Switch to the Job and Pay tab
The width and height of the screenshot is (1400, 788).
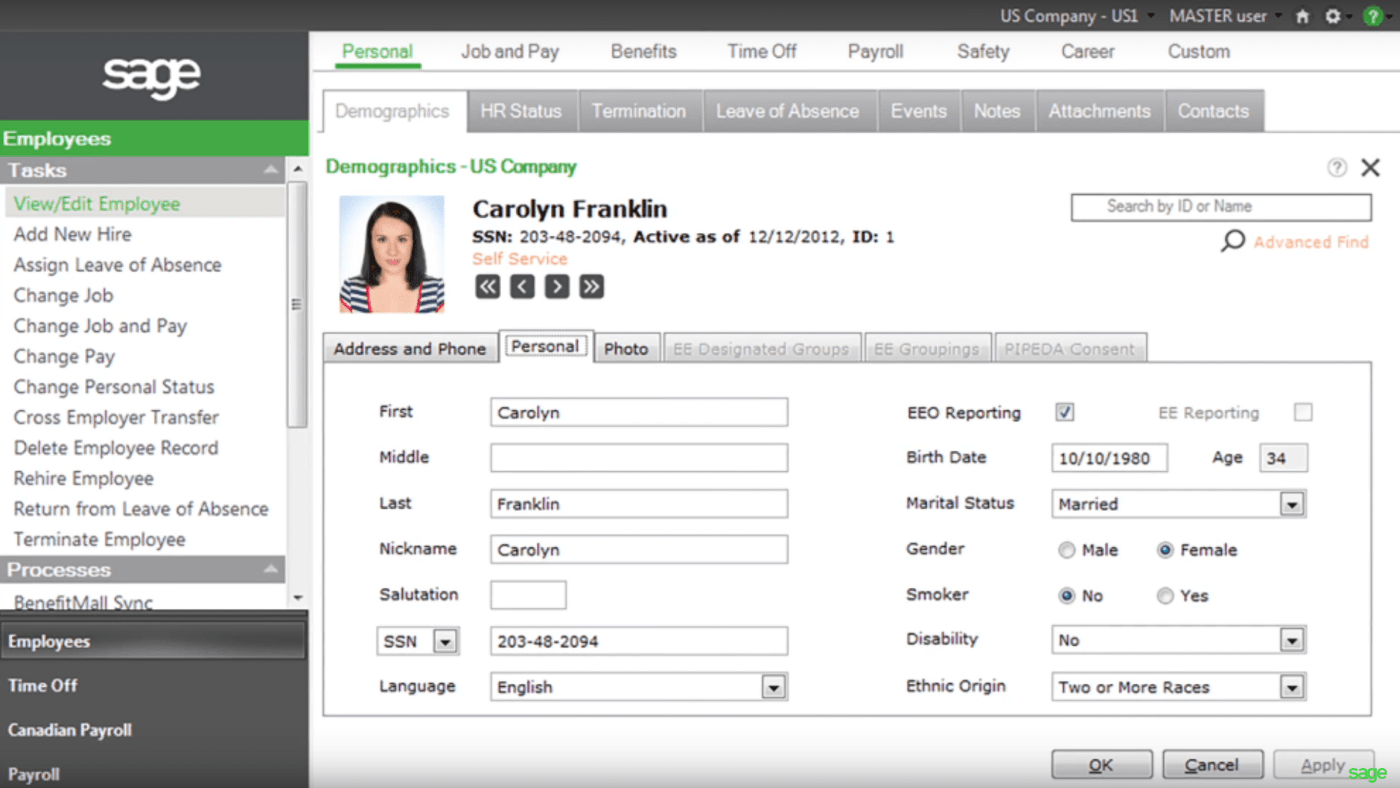[x=510, y=52]
